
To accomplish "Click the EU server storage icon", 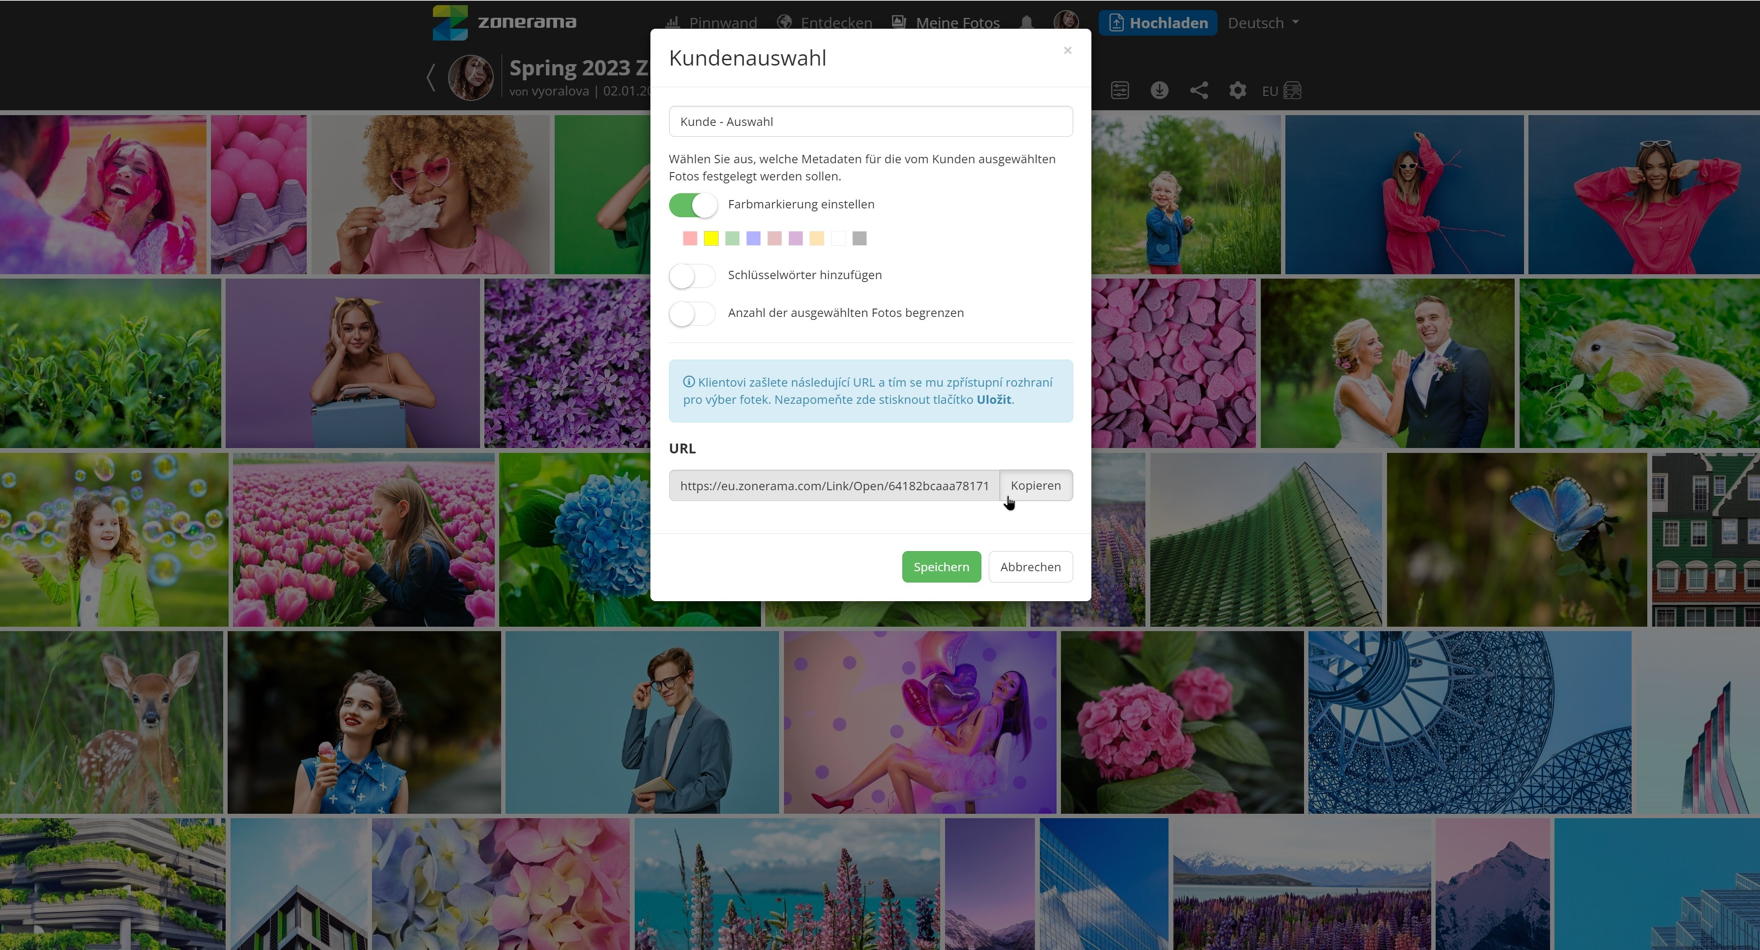I will 1281,90.
